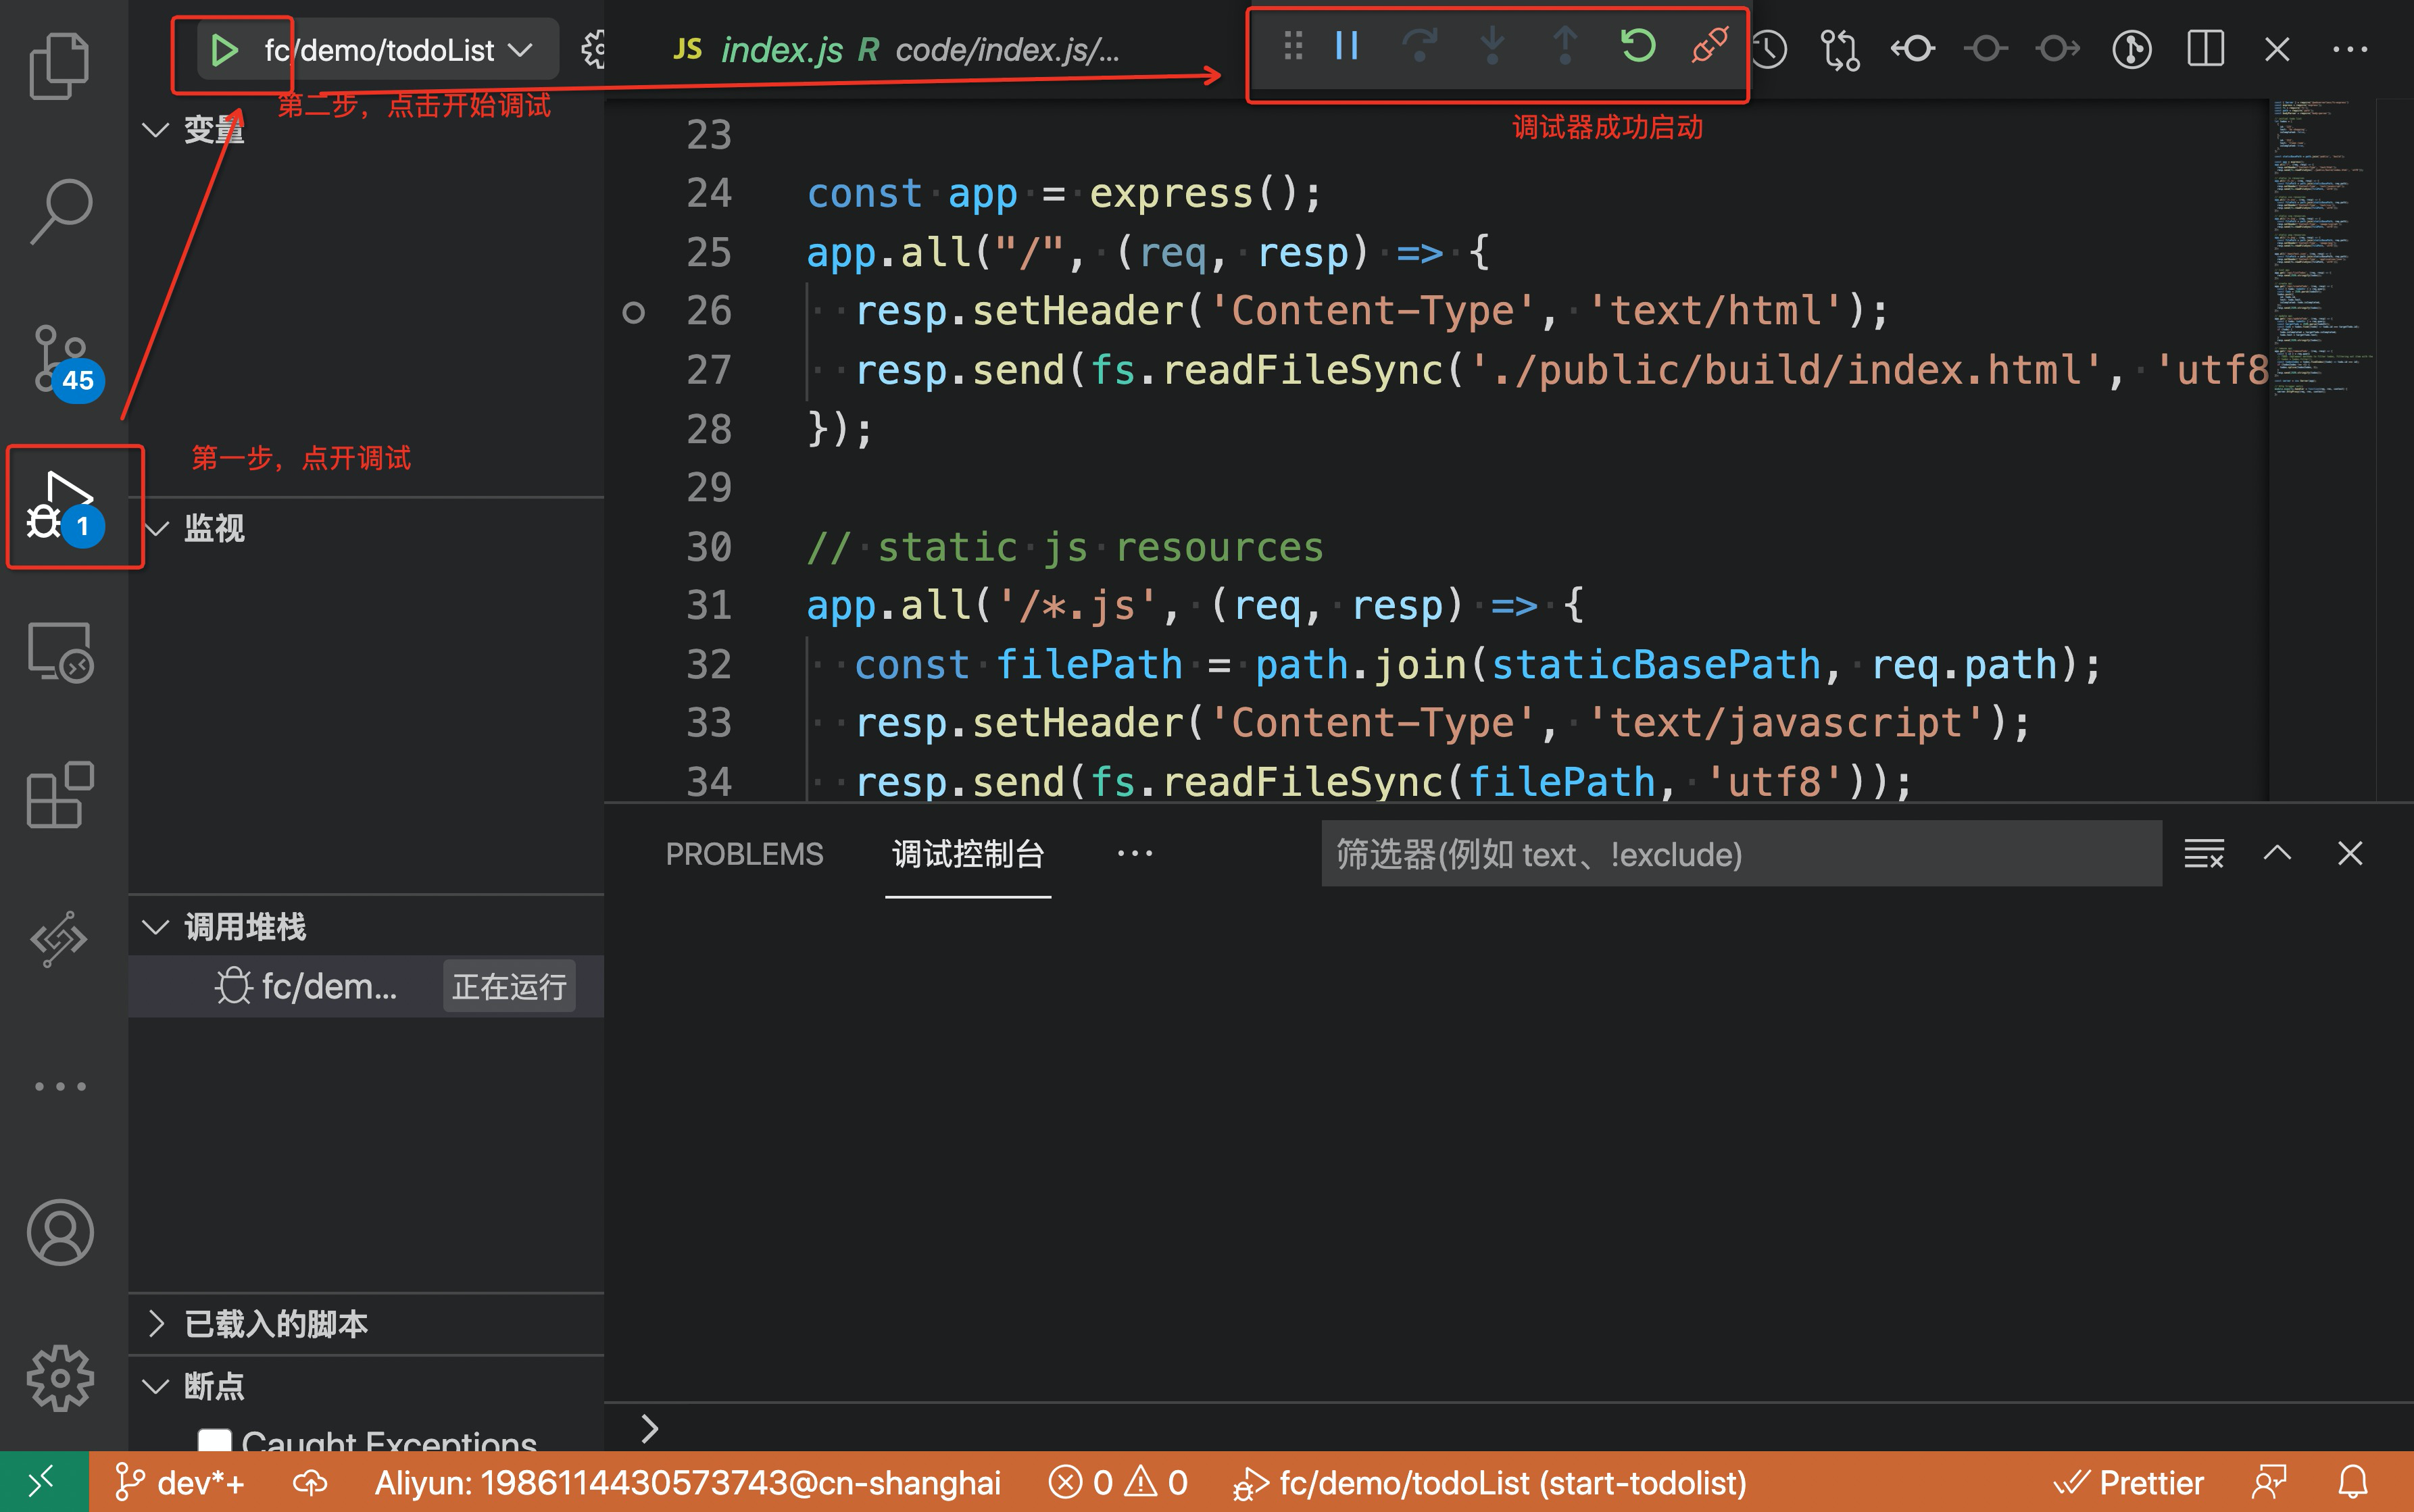Switch to the PROBLEMS tab

click(744, 854)
